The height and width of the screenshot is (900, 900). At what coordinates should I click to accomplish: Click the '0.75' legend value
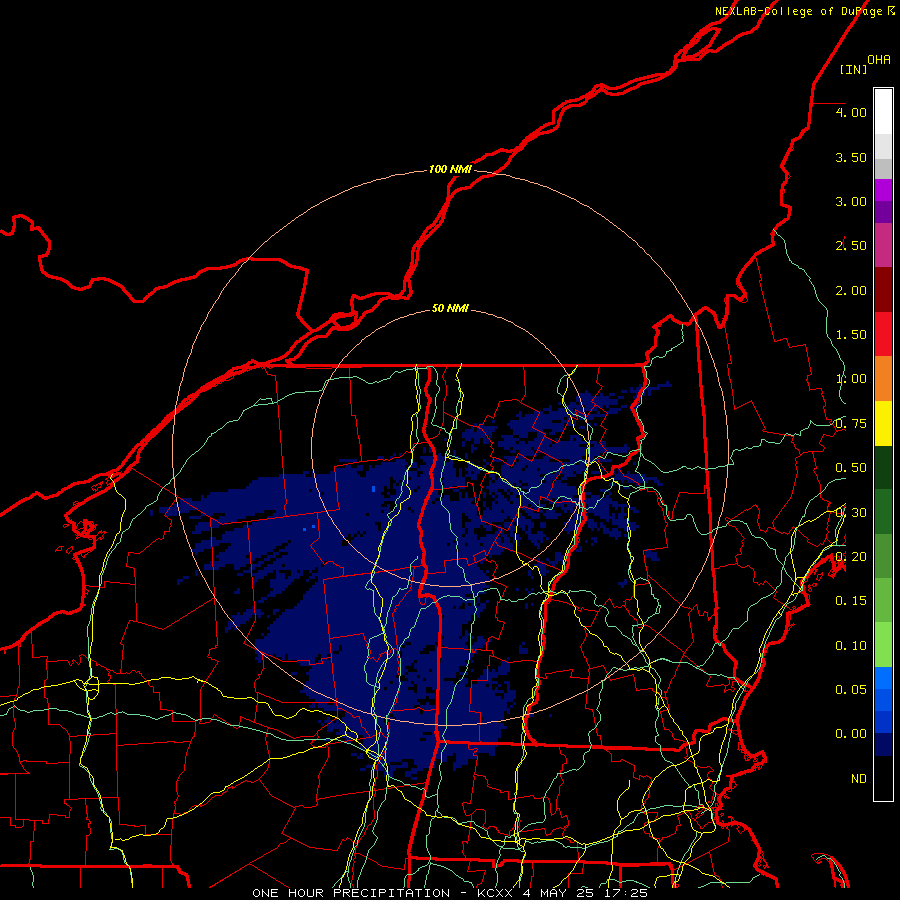click(851, 423)
